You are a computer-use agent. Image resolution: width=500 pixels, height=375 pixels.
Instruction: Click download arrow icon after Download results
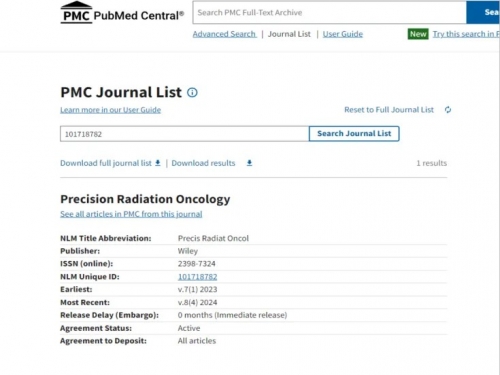[x=249, y=163]
